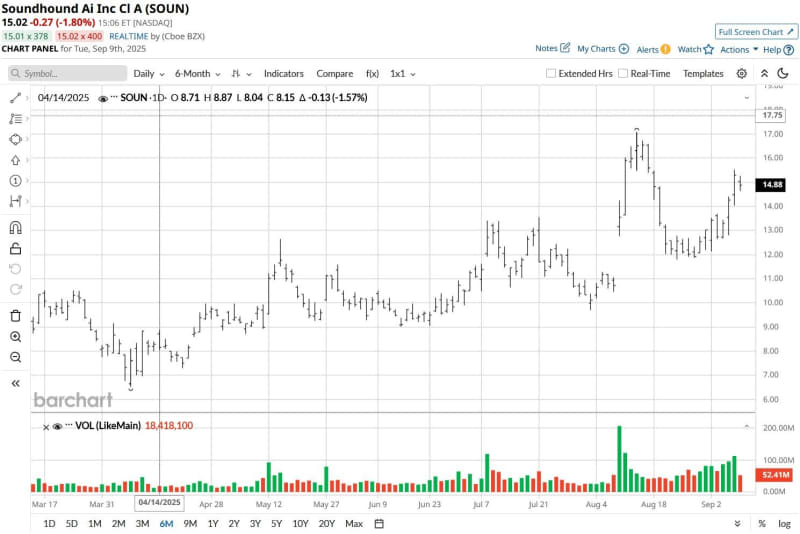This screenshot has height=534, width=800.
Task: Open the Daily frequency dropdown
Action: tap(149, 73)
